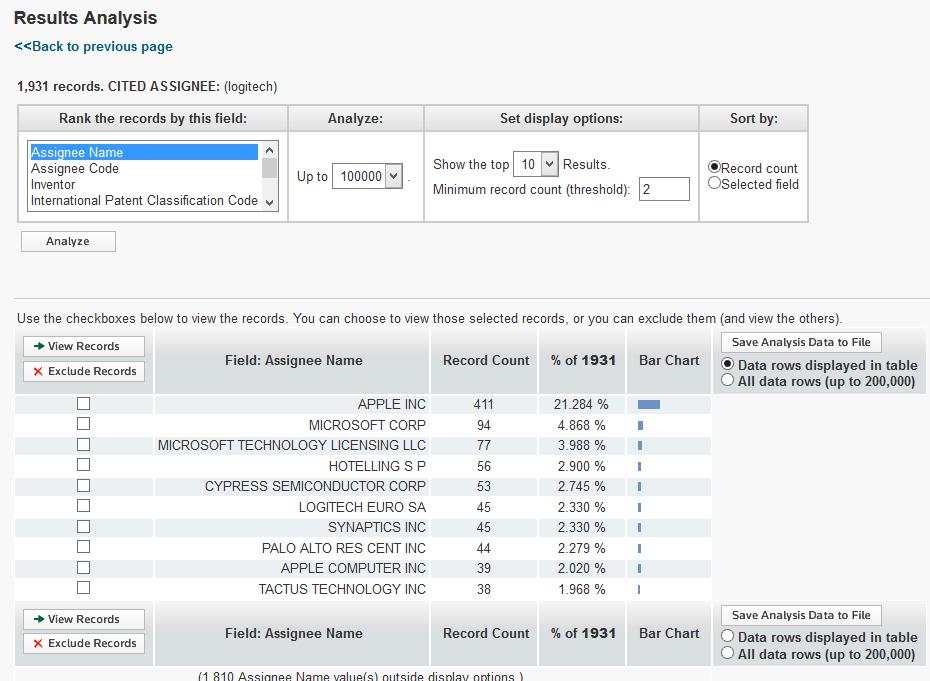Check the APPLE INC row checkbox
930x681 pixels.
[x=84, y=403]
